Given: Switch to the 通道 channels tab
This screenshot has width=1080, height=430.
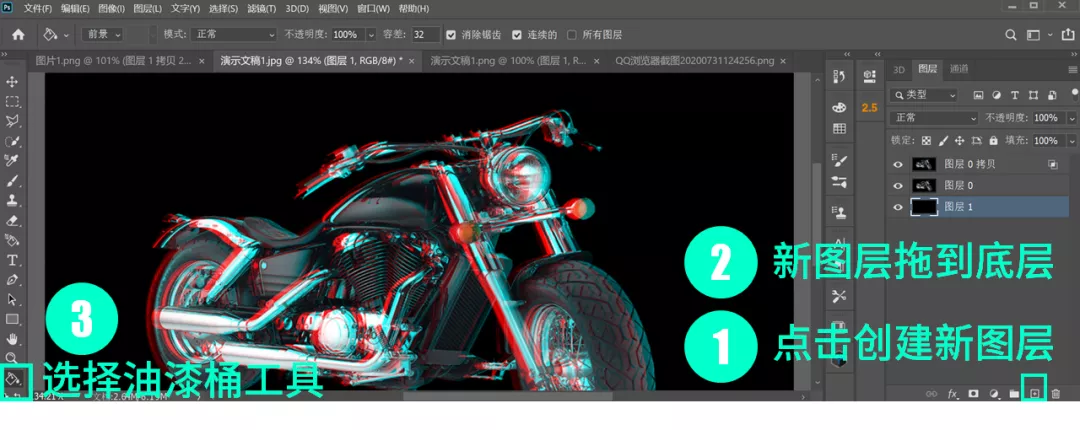Looking at the screenshot, I should tap(959, 68).
